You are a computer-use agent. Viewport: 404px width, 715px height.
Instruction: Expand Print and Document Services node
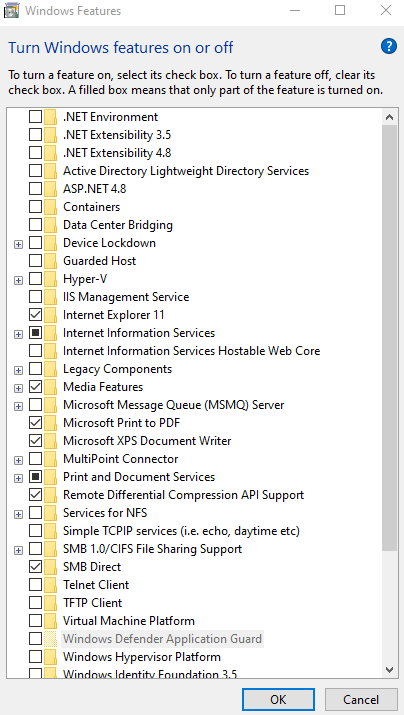pyautogui.click(x=18, y=478)
